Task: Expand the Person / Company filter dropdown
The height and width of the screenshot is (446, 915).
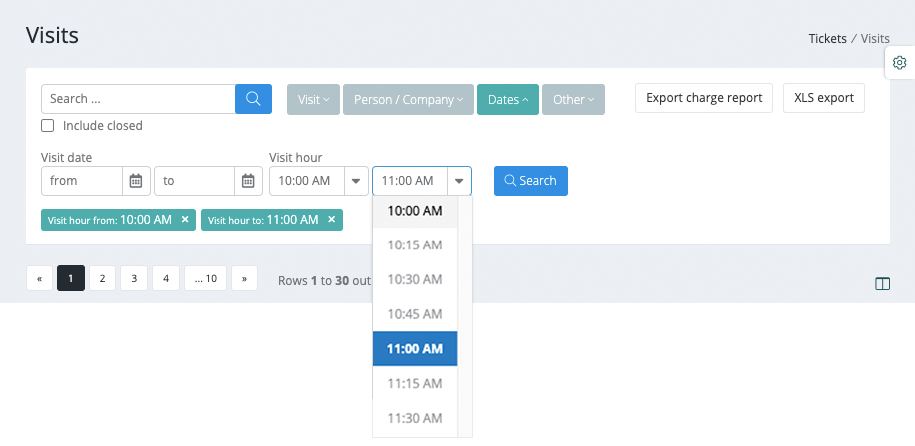Action: 408,99
